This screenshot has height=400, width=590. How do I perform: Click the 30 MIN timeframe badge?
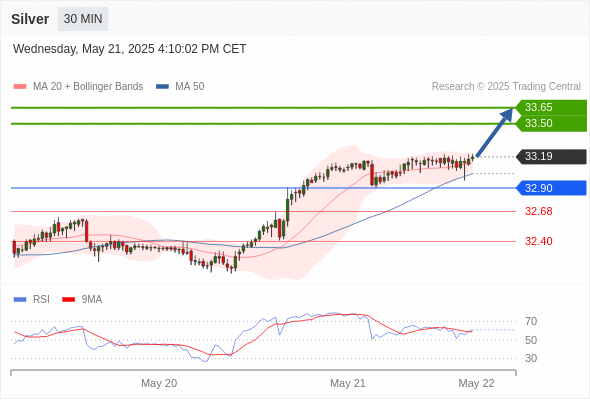coord(83,19)
